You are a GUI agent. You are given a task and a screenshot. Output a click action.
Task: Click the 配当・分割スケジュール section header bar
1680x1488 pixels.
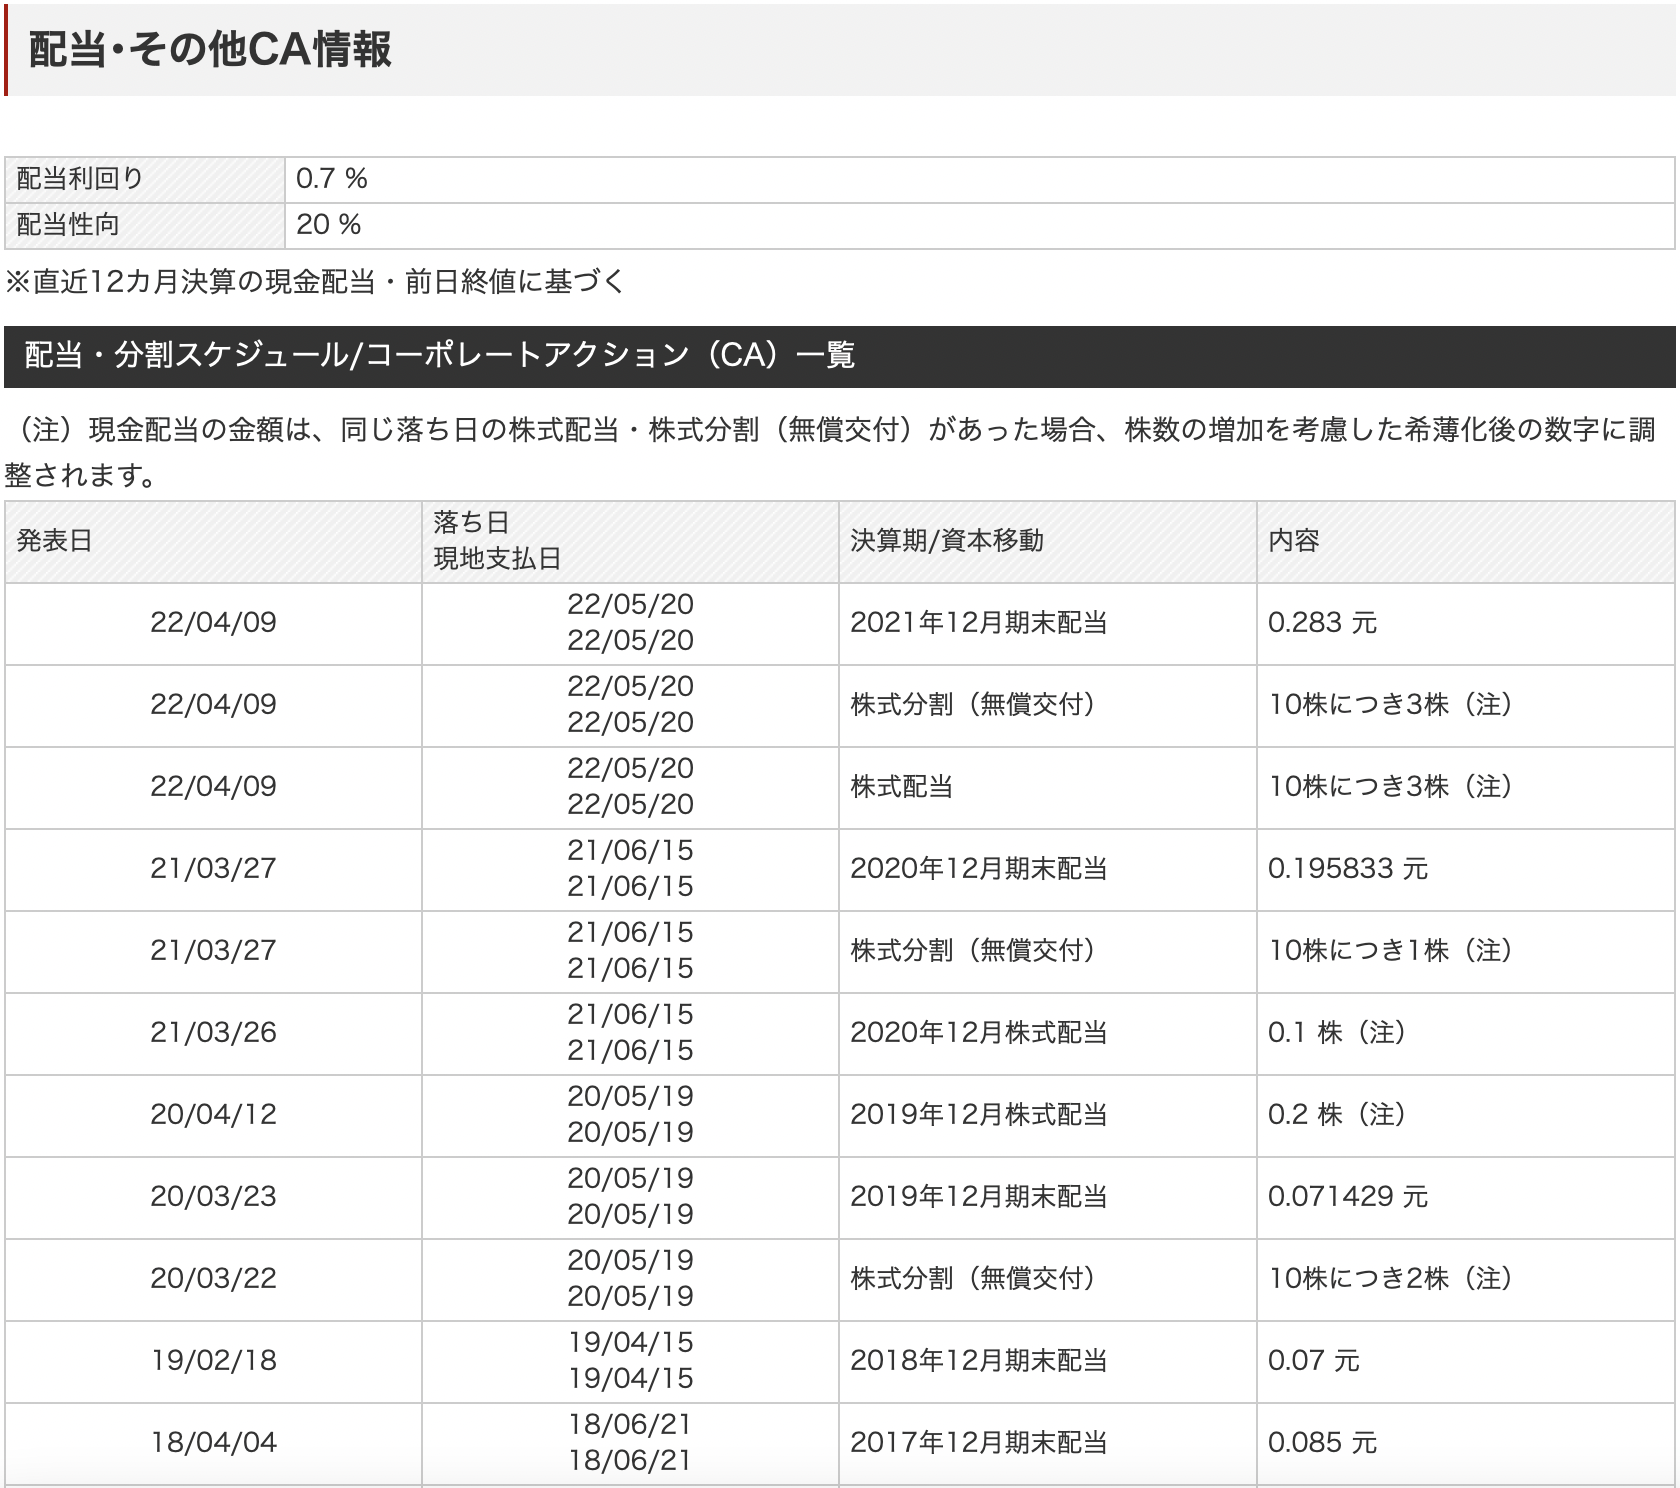pos(840,356)
